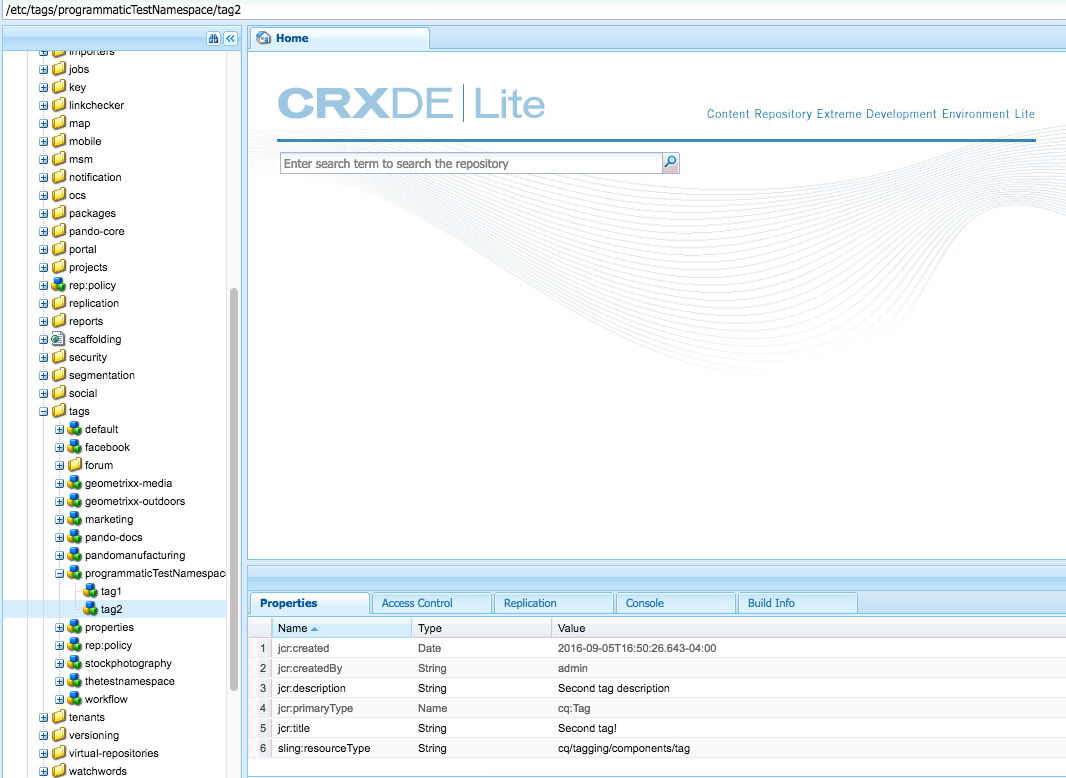Expand the packages folder
The image size is (1066, 778).
pos(44,214)
